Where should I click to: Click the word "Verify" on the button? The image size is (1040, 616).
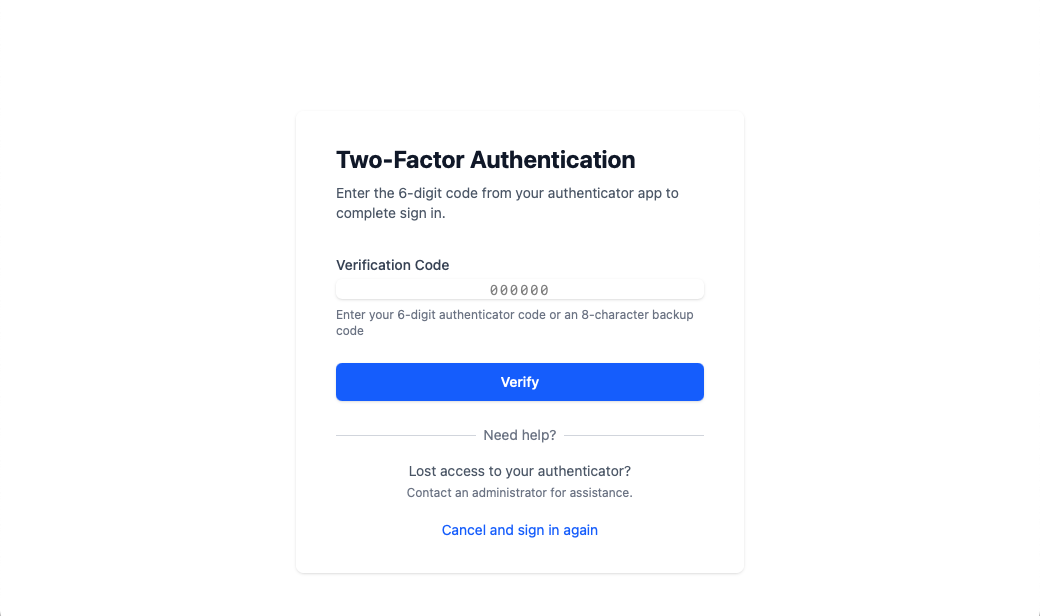coord(519,382)
